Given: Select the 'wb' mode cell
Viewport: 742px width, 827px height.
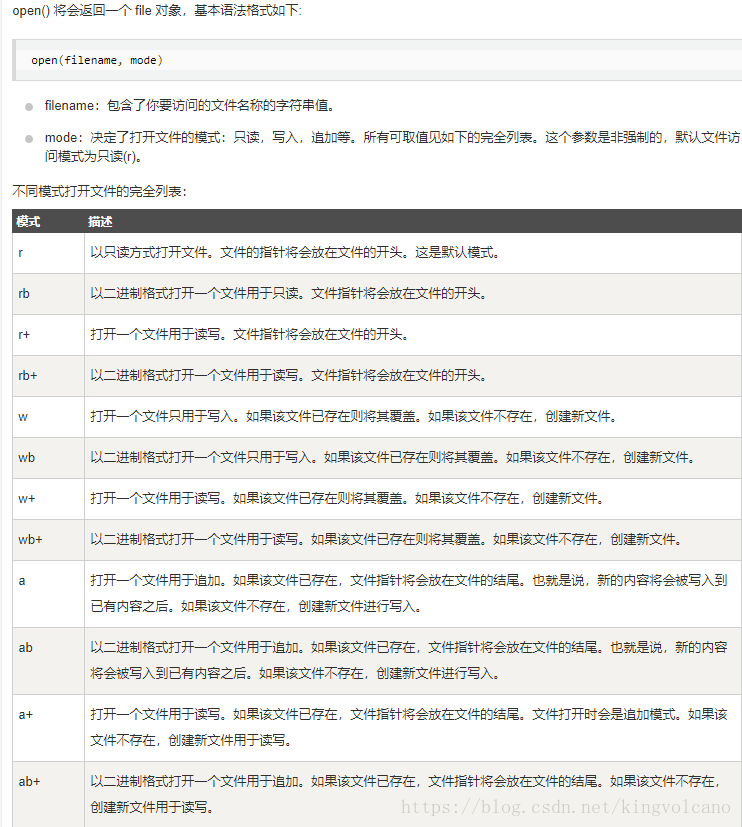Looking at the screenshot, I should [x=49, y=458].
